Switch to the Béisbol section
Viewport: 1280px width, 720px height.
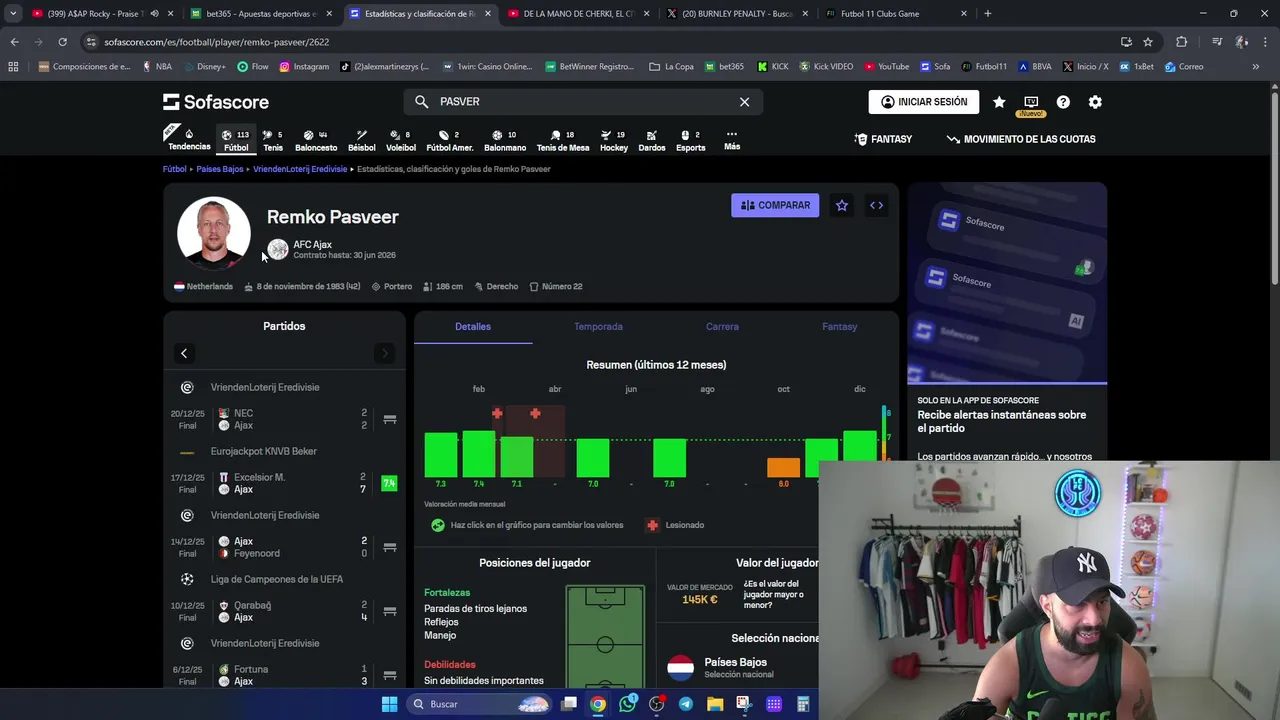pyautogui.click(x=362, y=140)
